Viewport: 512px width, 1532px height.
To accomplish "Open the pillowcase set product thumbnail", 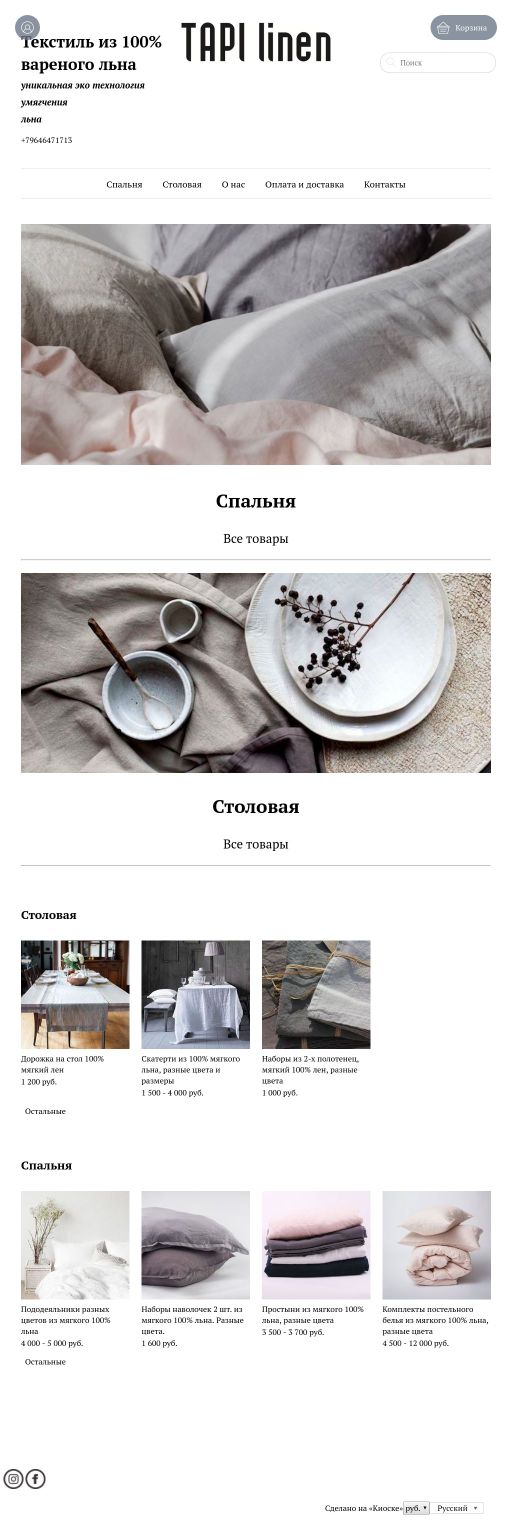I will click(196, 1245).
